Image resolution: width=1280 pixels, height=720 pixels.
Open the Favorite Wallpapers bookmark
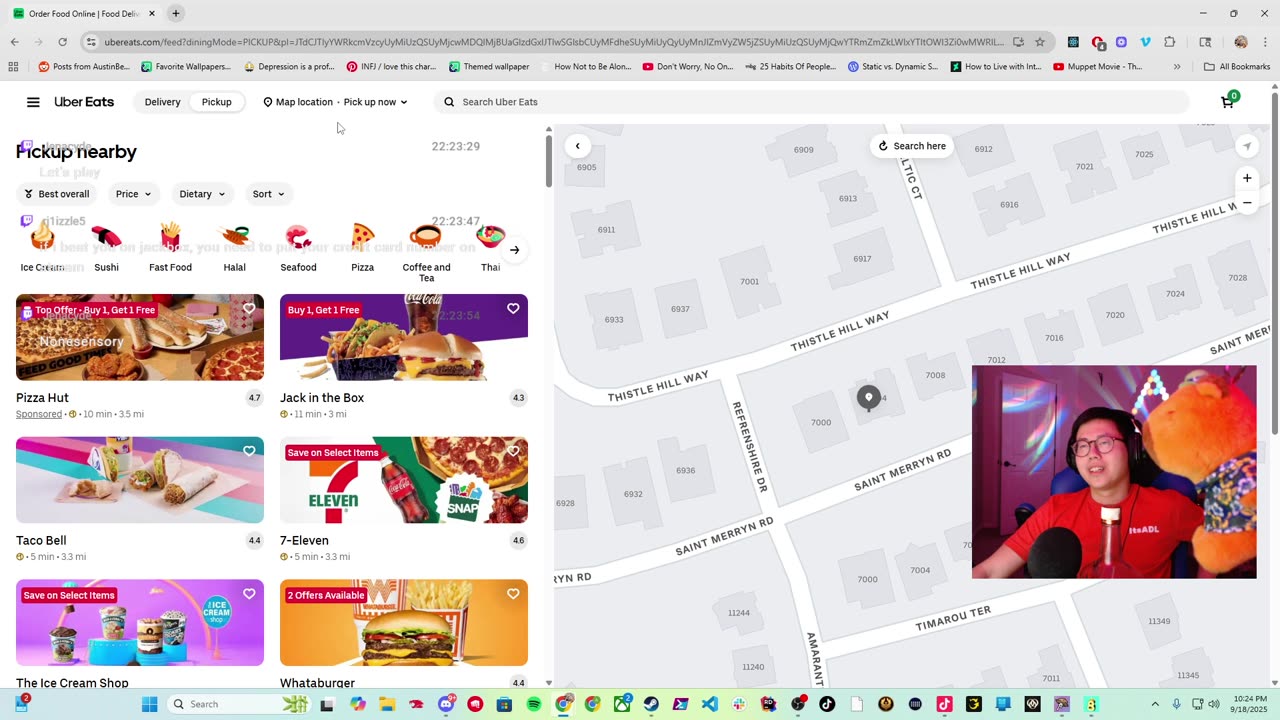click(x=186, y=67)
